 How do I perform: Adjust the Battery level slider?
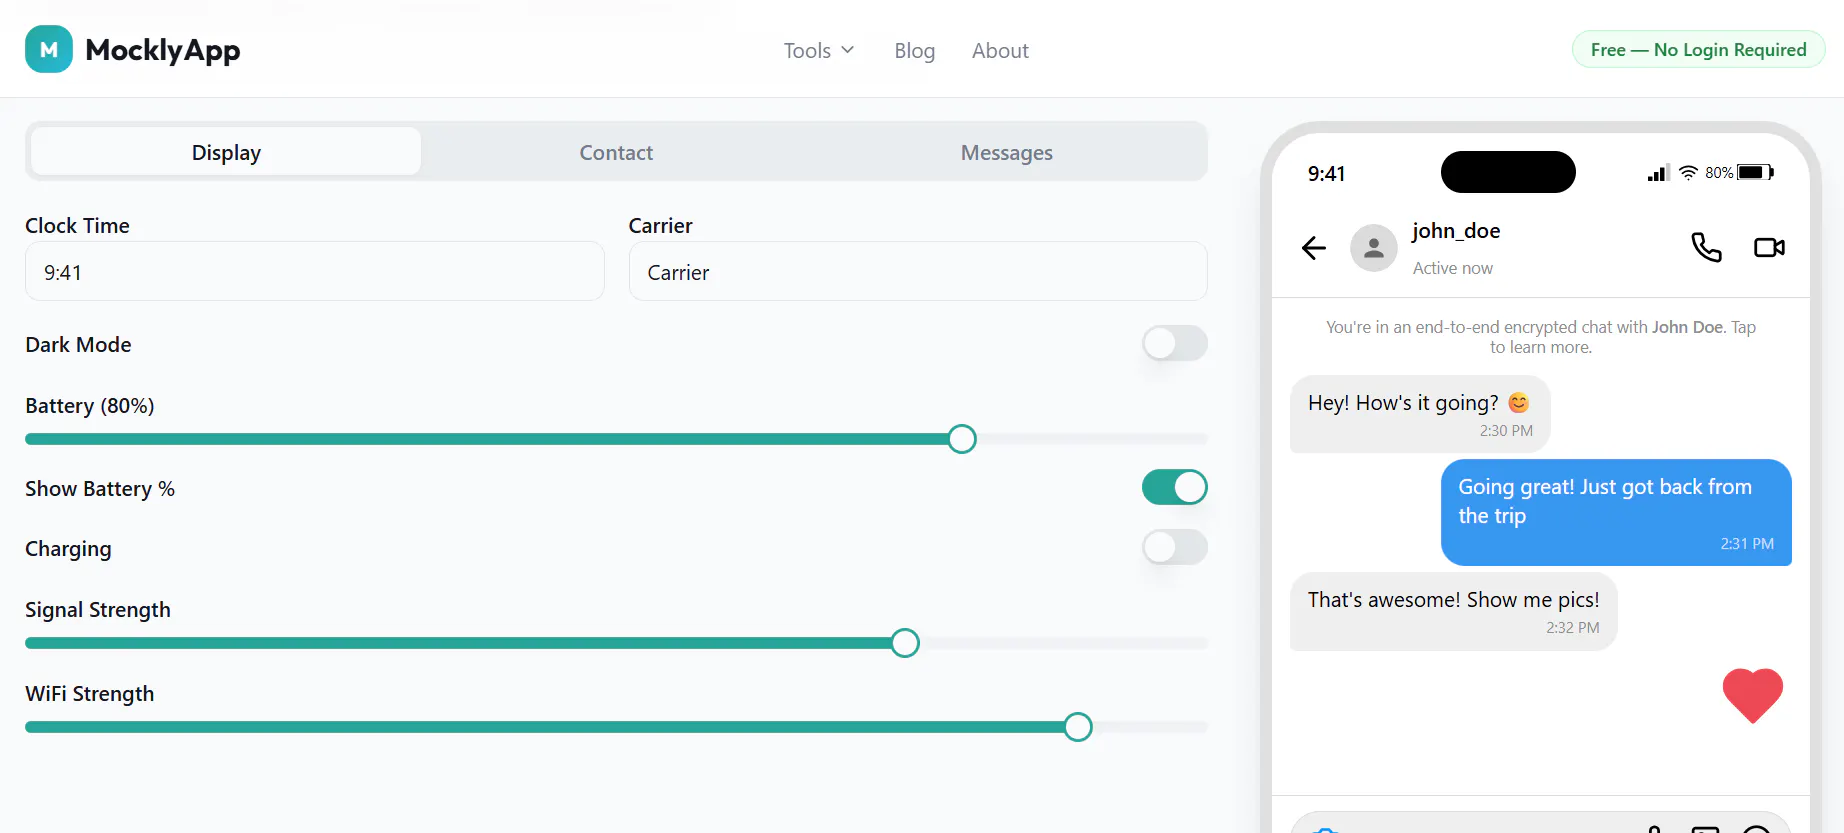(x=962, y=439)
